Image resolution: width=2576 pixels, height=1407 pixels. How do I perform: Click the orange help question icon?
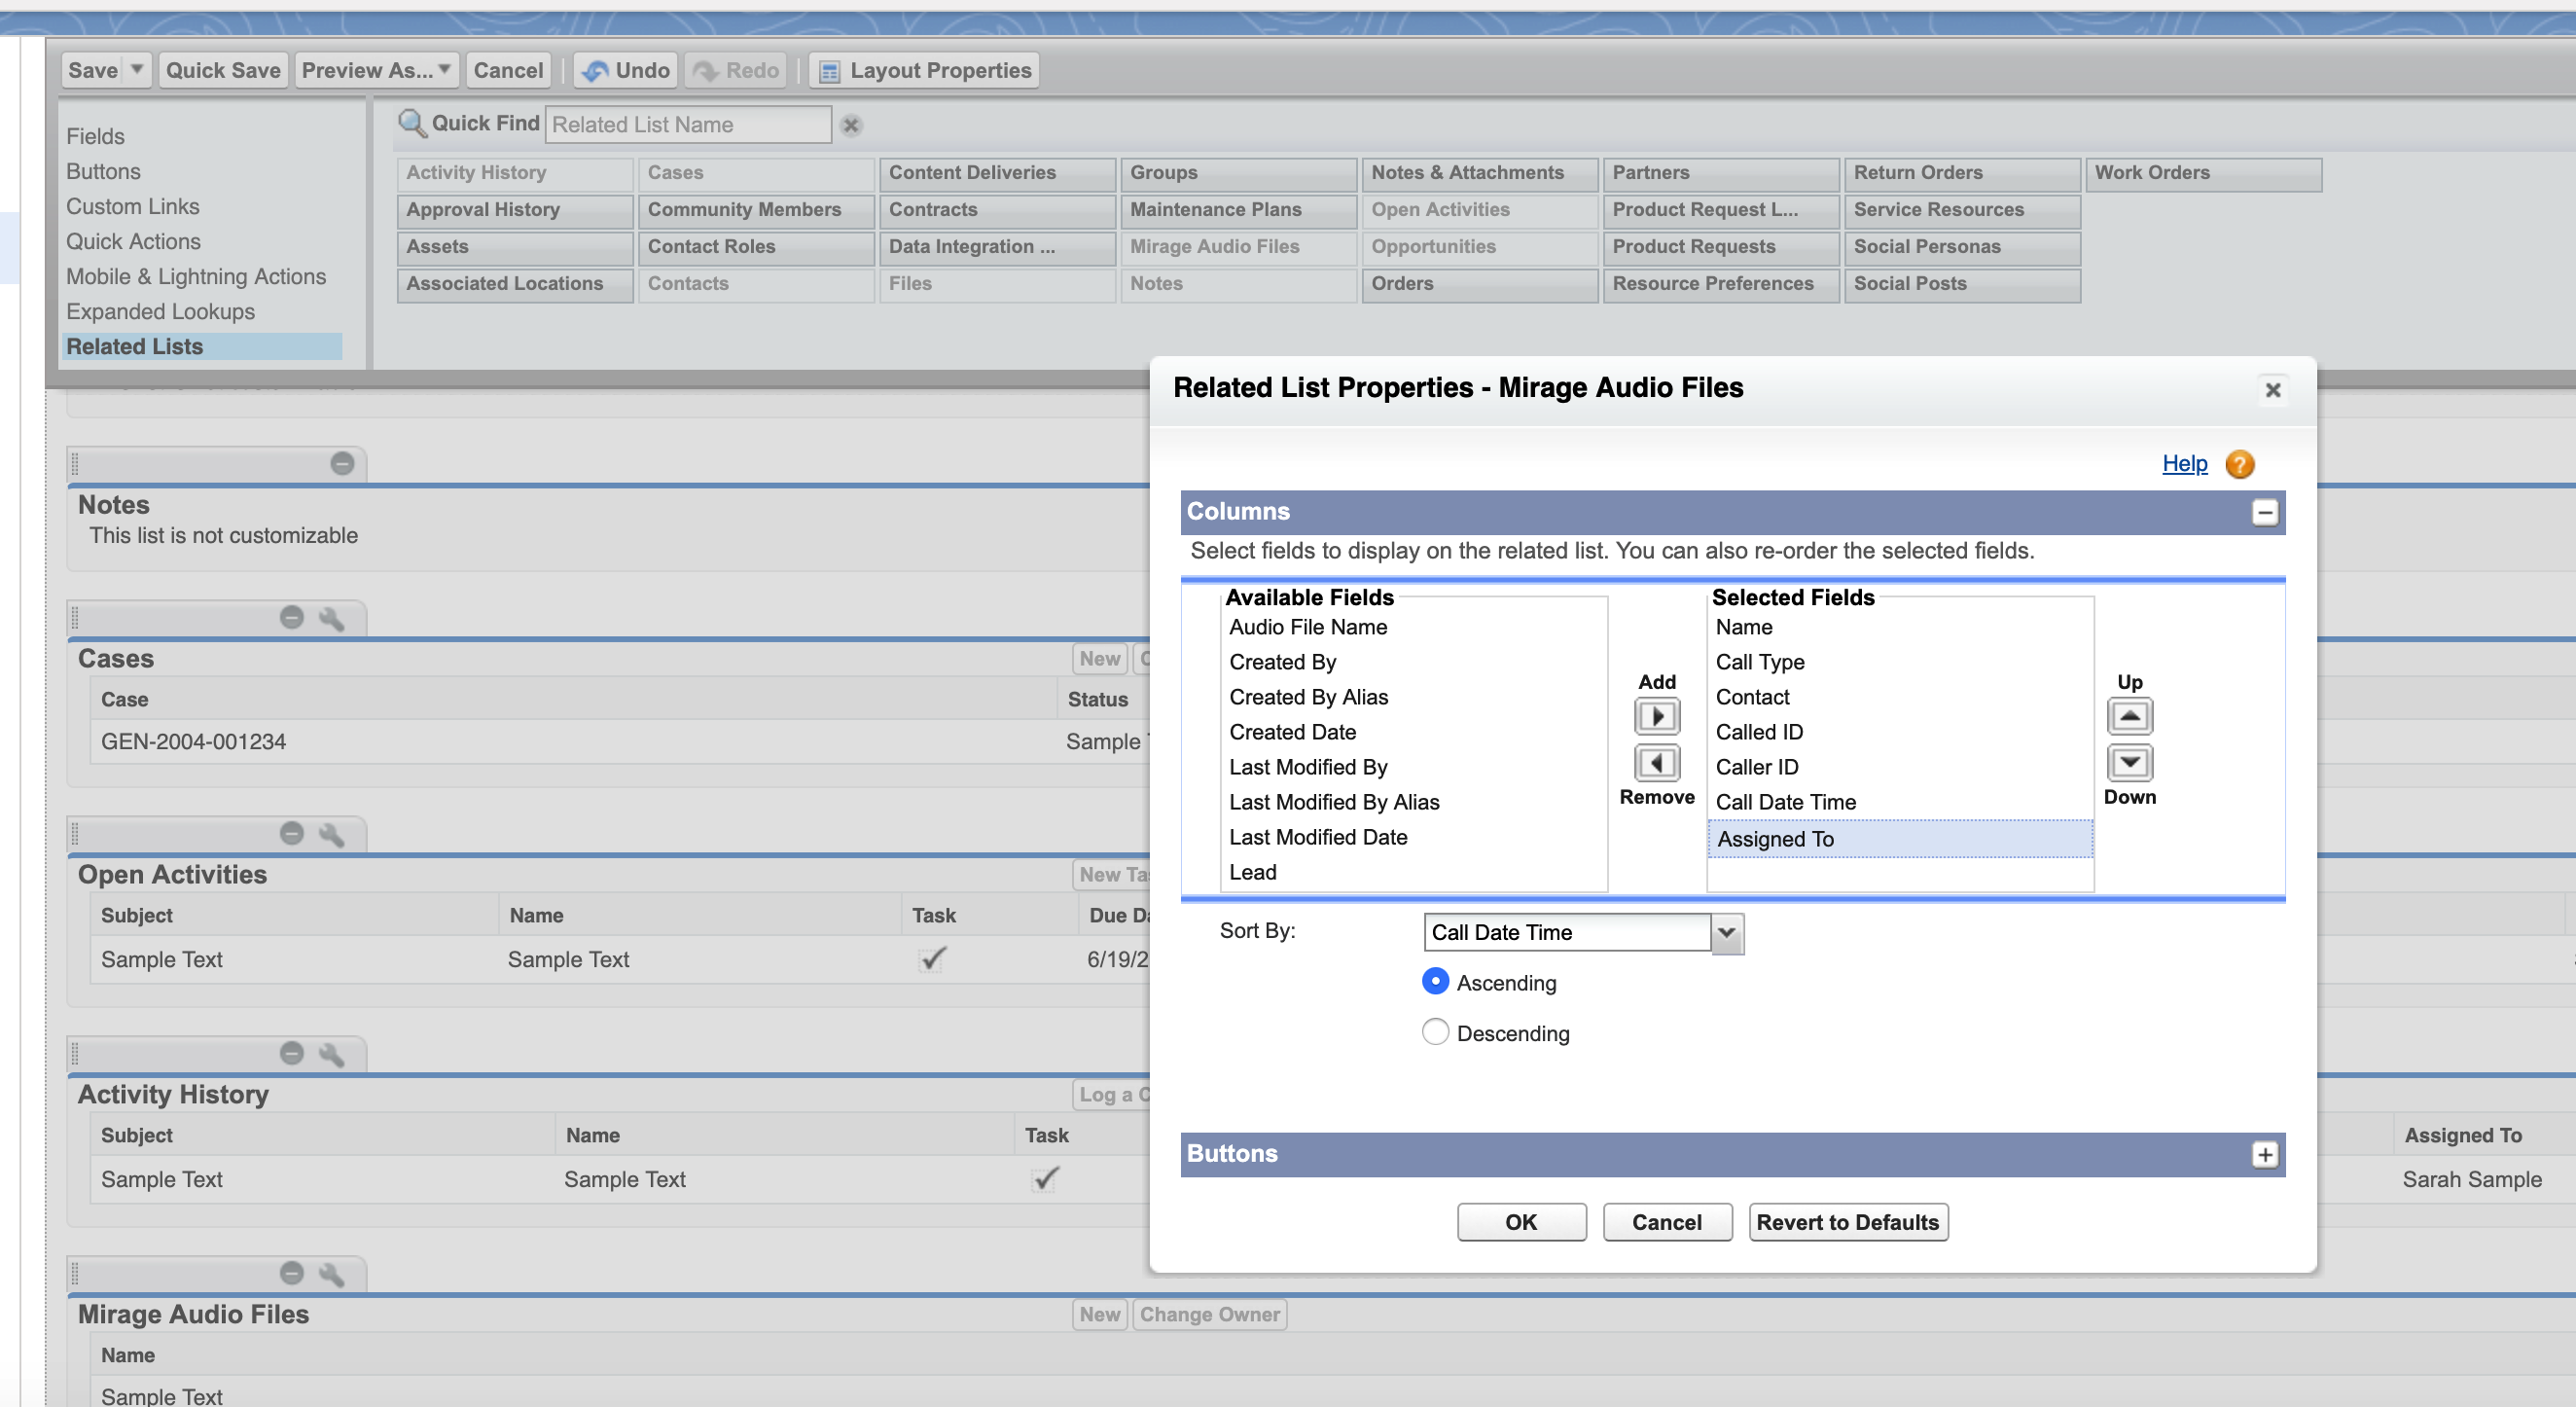coord(2239,464)
